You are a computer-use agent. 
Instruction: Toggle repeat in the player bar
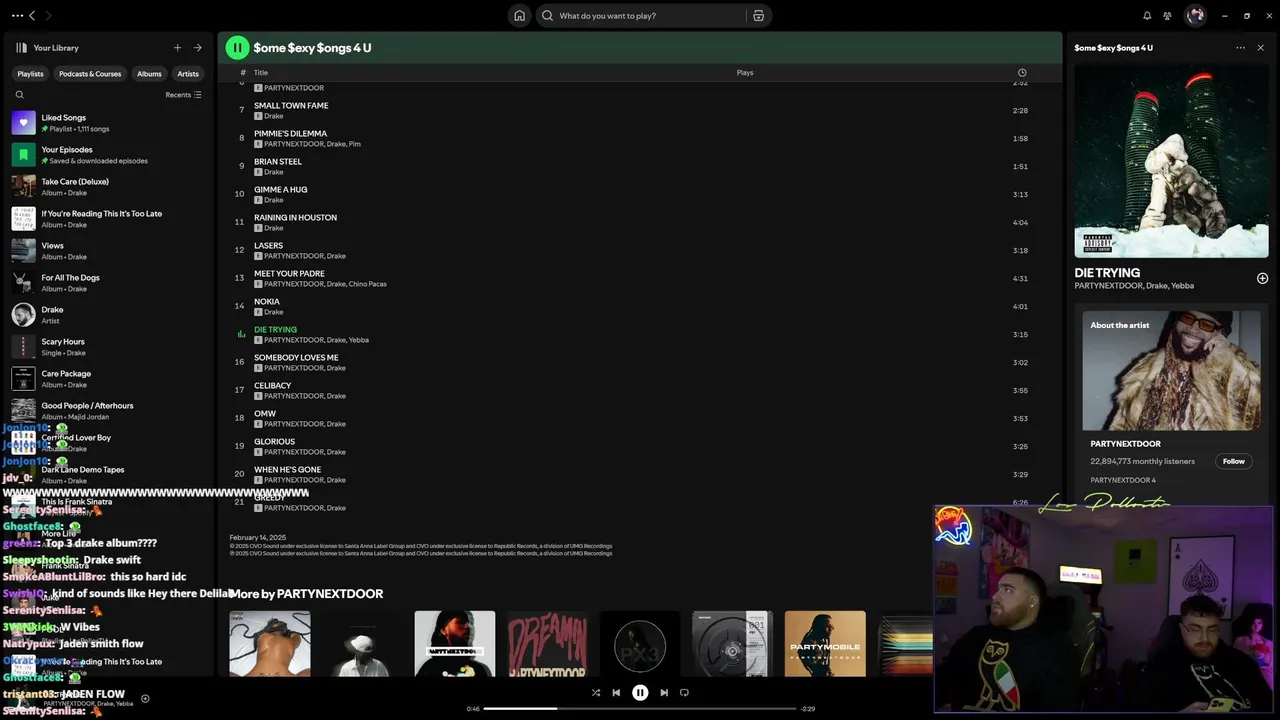(684, 692)
